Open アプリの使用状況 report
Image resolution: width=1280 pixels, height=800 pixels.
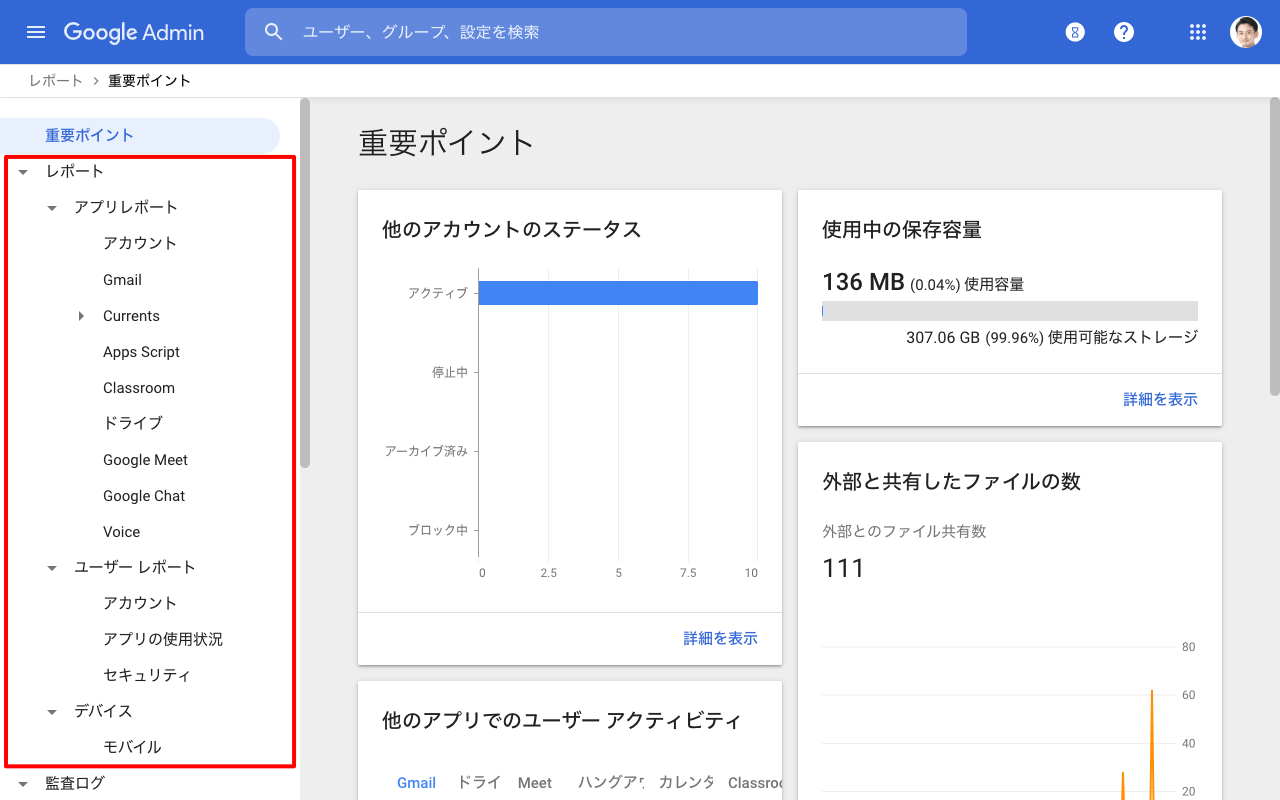163,639
